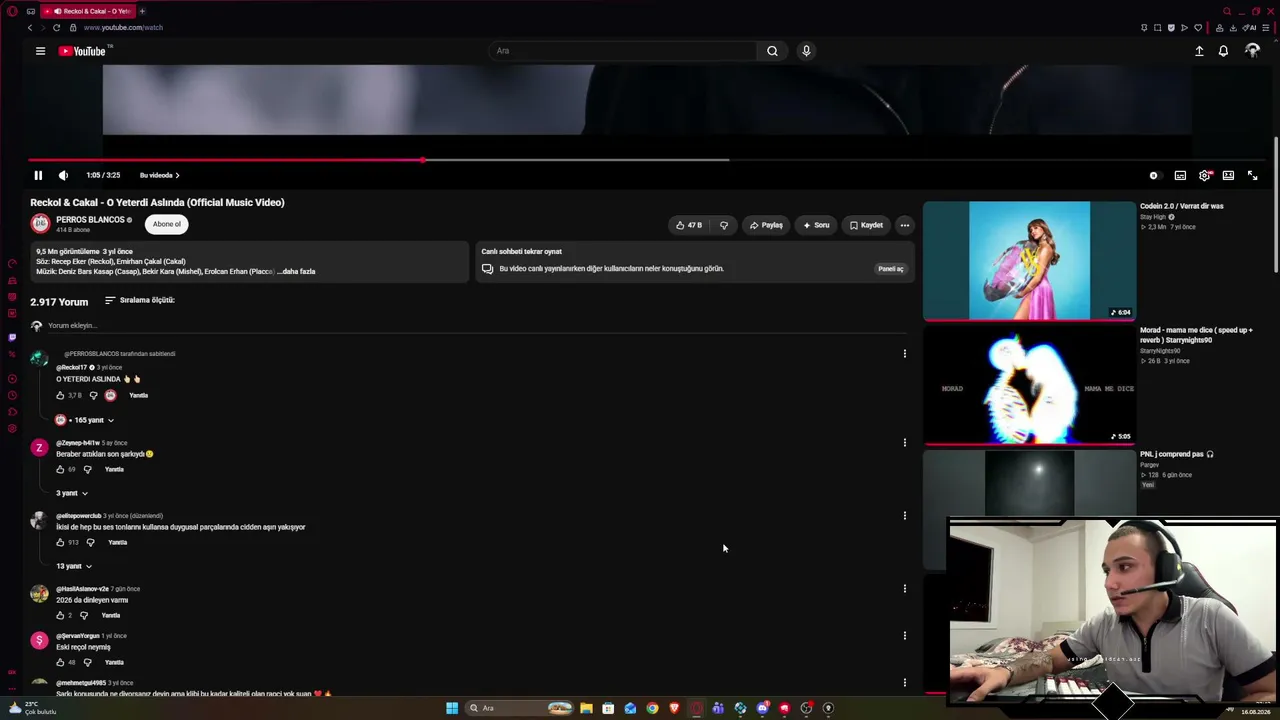This screenshot has height=720, width=1280.
Task: Open options for the @Zeynep-h4l1w comment
Action: 905,442
